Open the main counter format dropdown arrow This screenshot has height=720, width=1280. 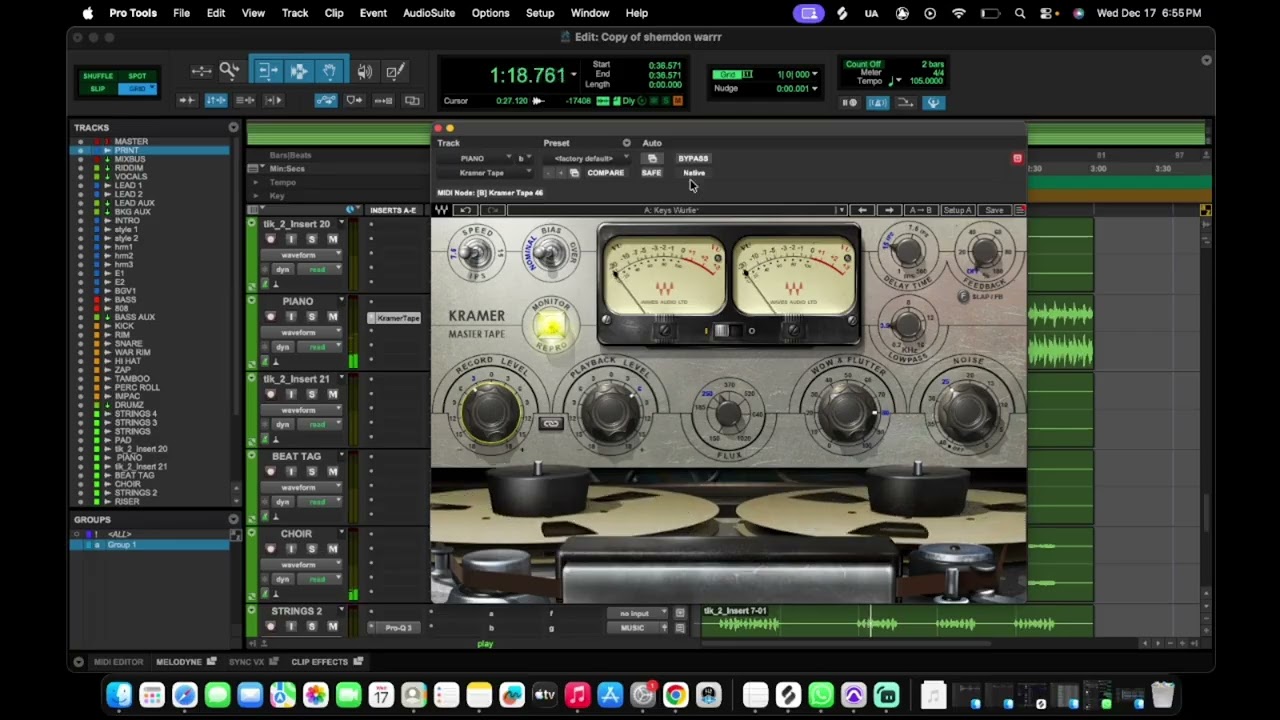573,76
